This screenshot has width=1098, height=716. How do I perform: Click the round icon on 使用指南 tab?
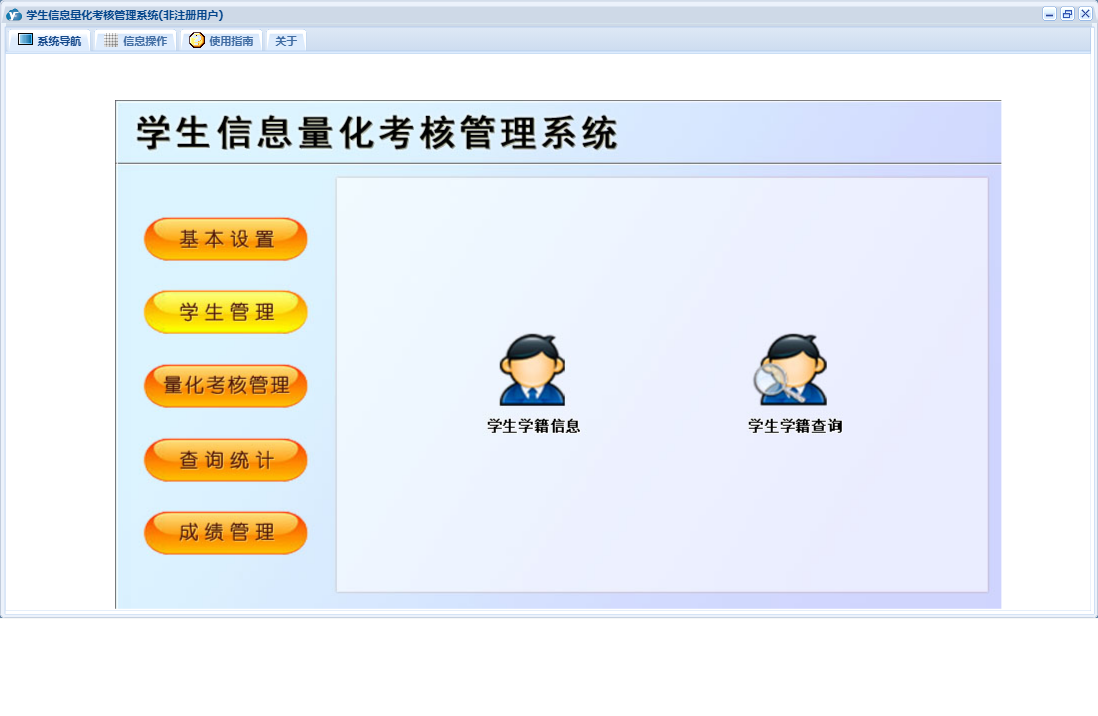(x=197, y=40)
